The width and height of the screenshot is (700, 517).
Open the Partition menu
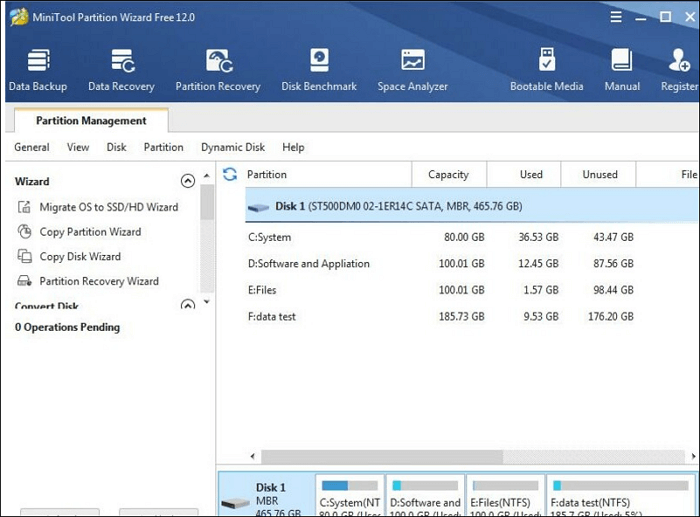[x=163, y=147]
